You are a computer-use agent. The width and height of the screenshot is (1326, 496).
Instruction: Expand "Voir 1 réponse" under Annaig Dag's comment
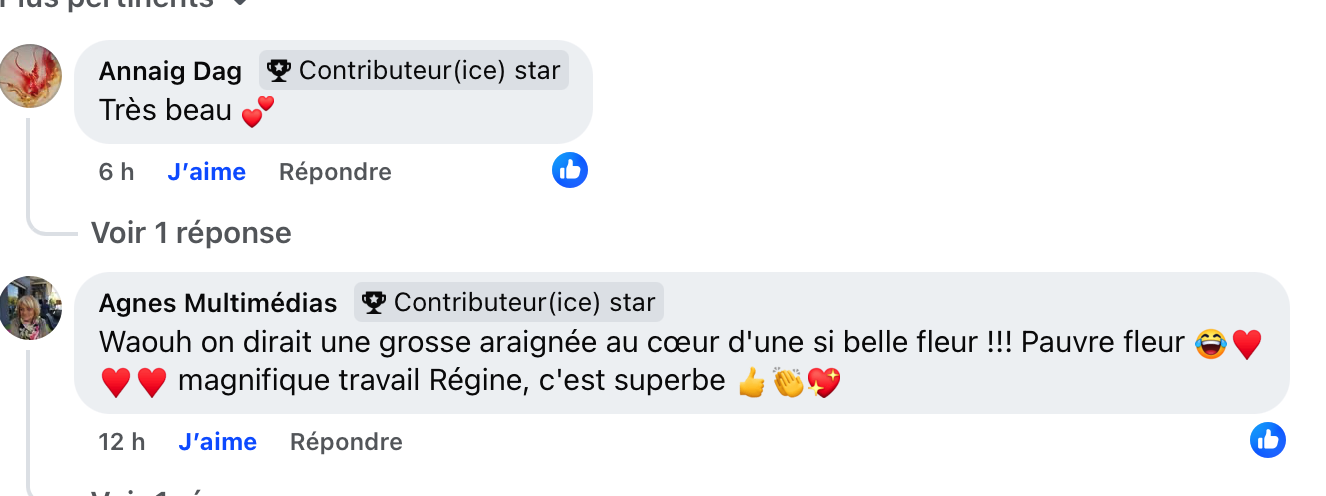191,233
